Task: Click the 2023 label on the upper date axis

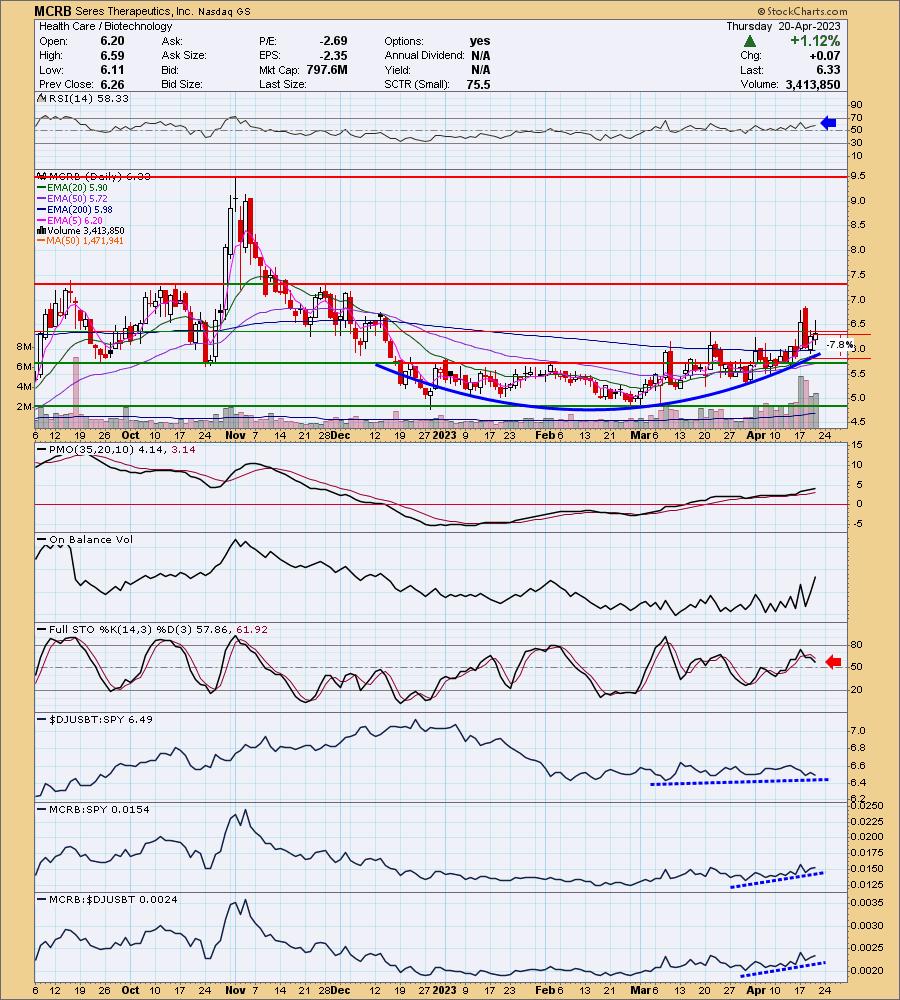Action: 444,435
